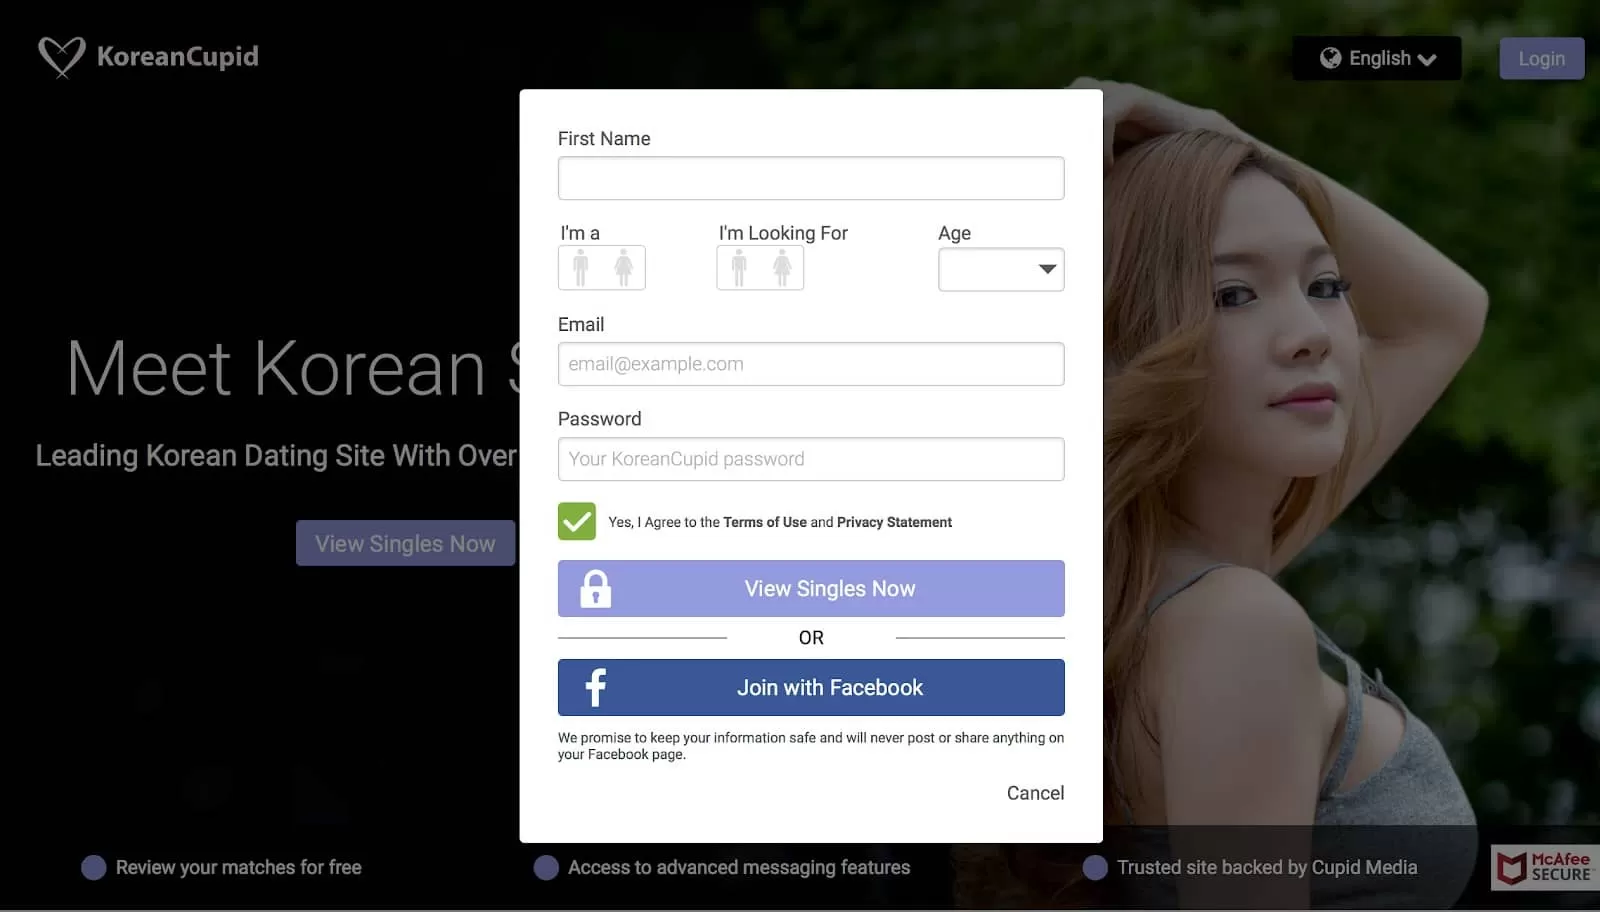Cancel the registration dialog
The image size is (1600, 912).
pyautogui.click(x=1035, y=793)
